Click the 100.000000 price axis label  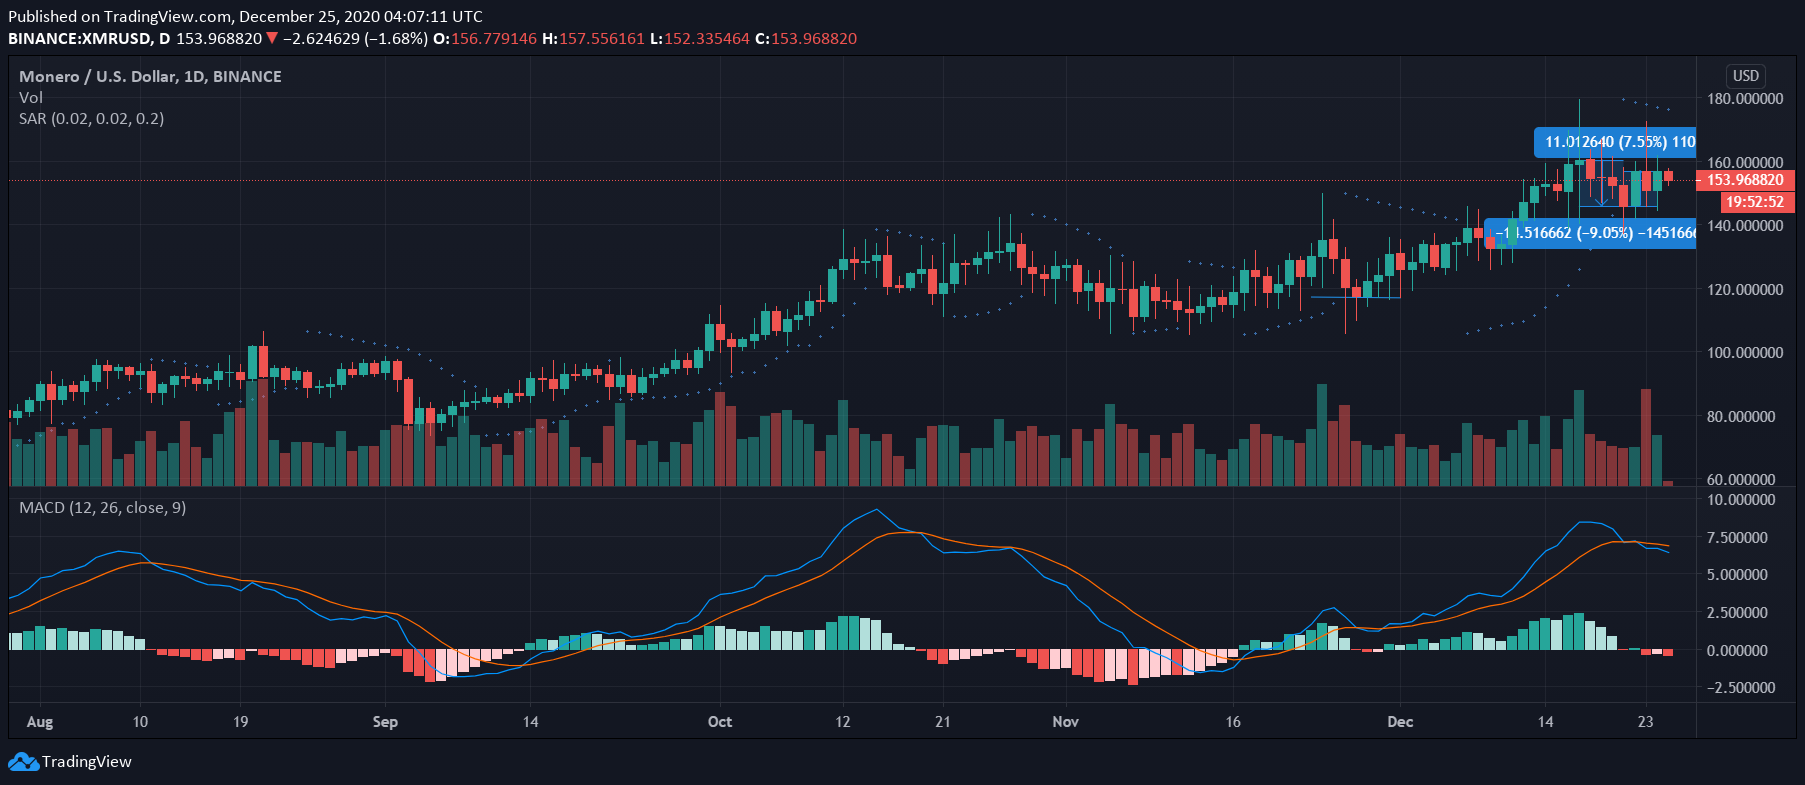coord(1745,353)
